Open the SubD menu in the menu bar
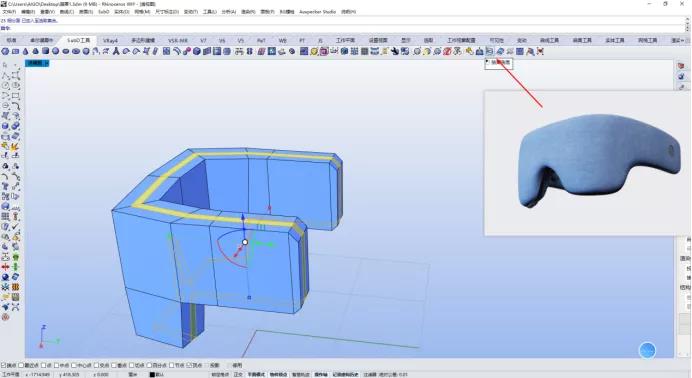 coord(104,11)
